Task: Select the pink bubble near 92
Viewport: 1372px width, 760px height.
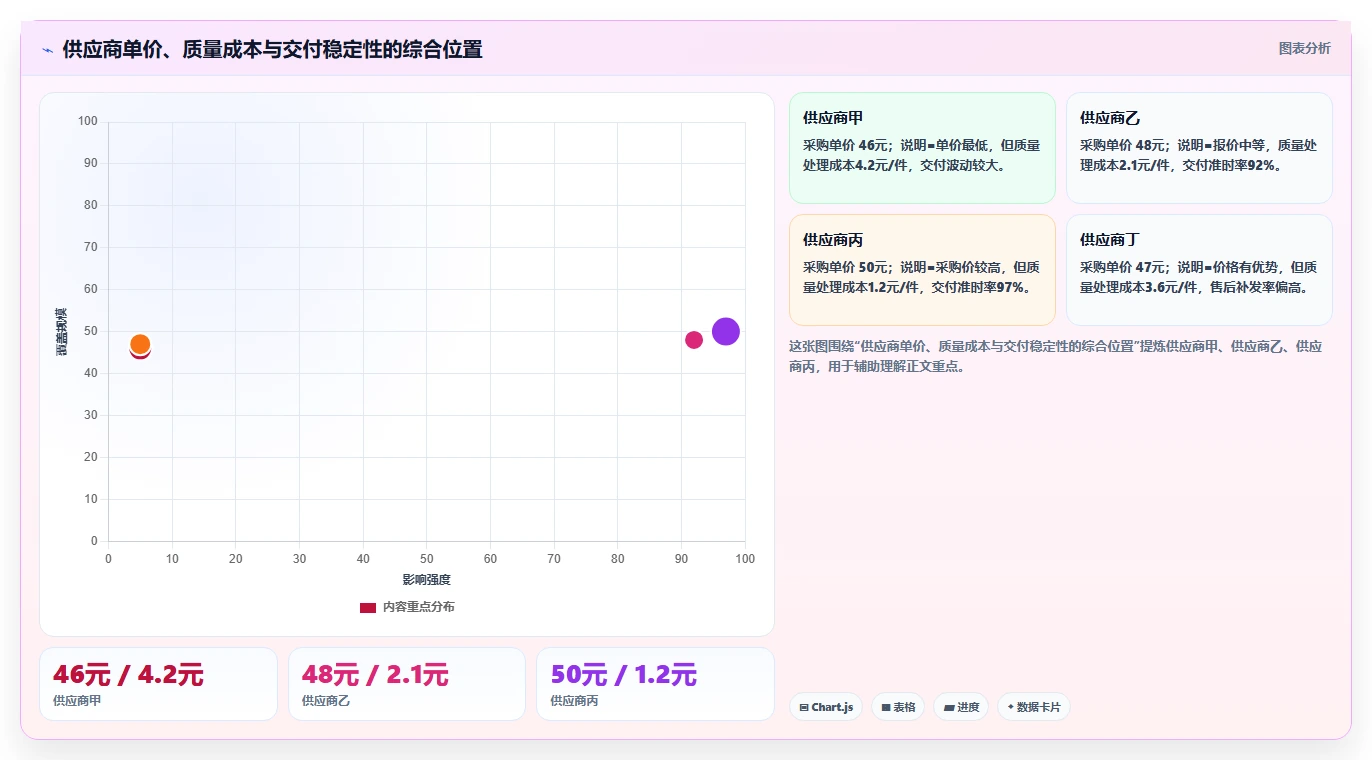Action: click(x=694, y=340)
